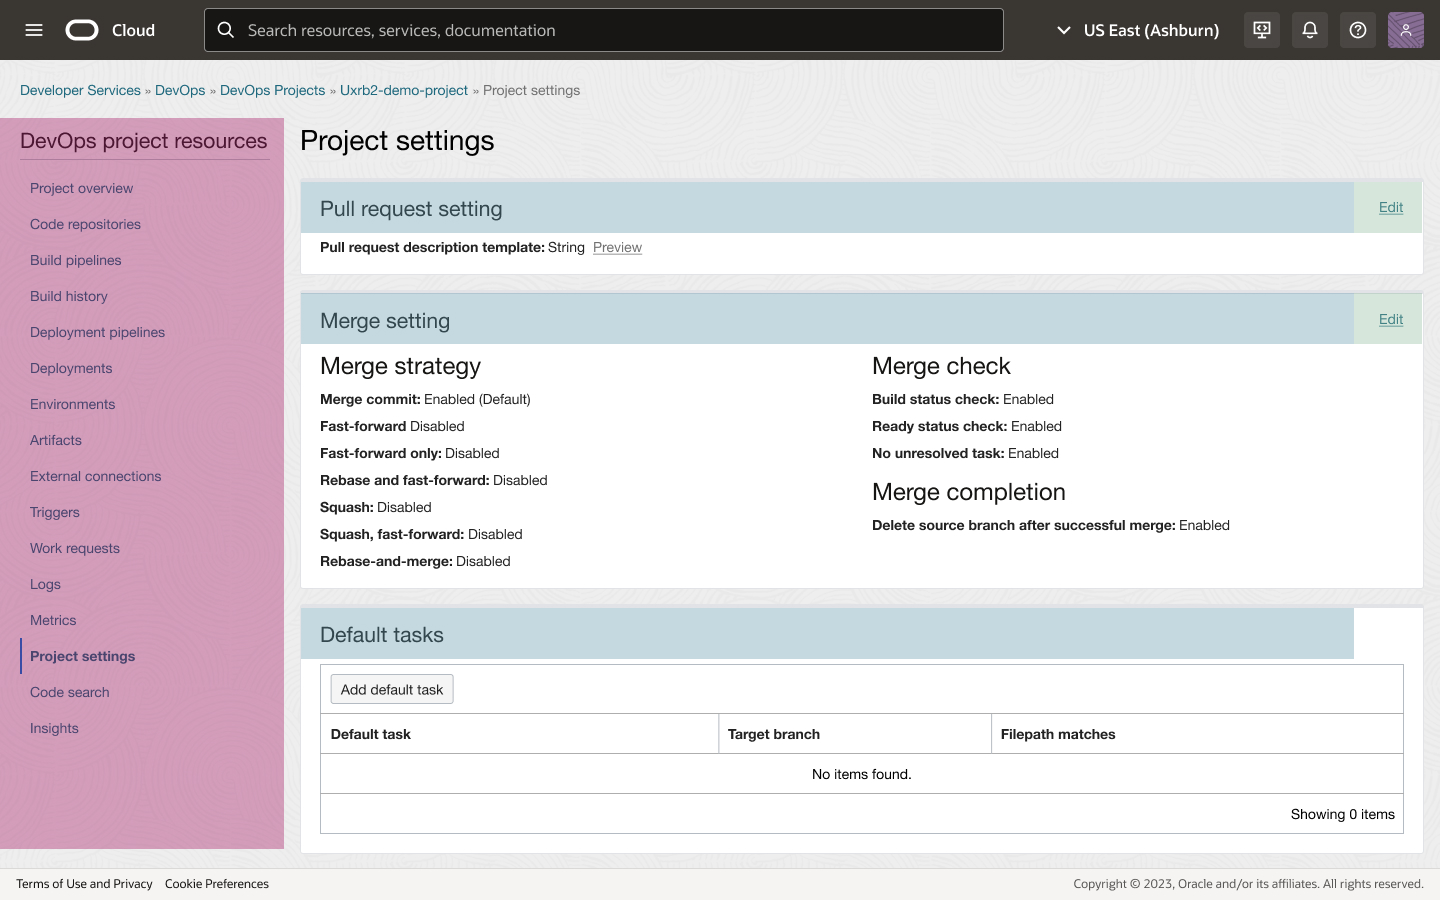Select Deployment pipelines in the sidebar

point(97,332)
